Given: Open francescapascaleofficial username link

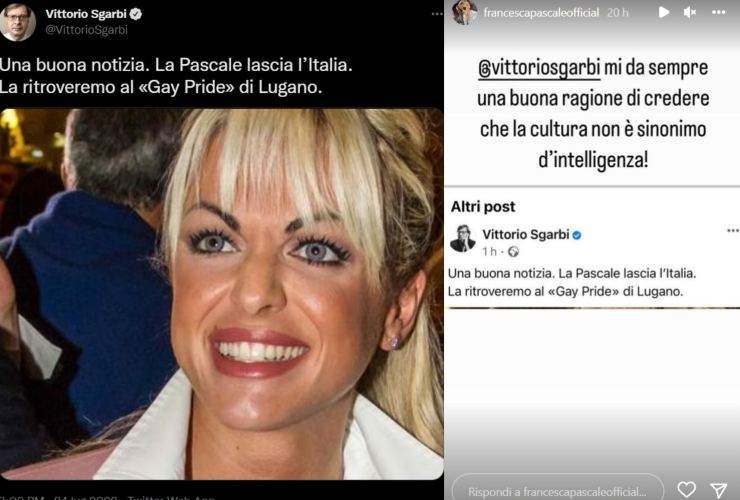Looking at the screenshot, I should [x=541, y=13].
